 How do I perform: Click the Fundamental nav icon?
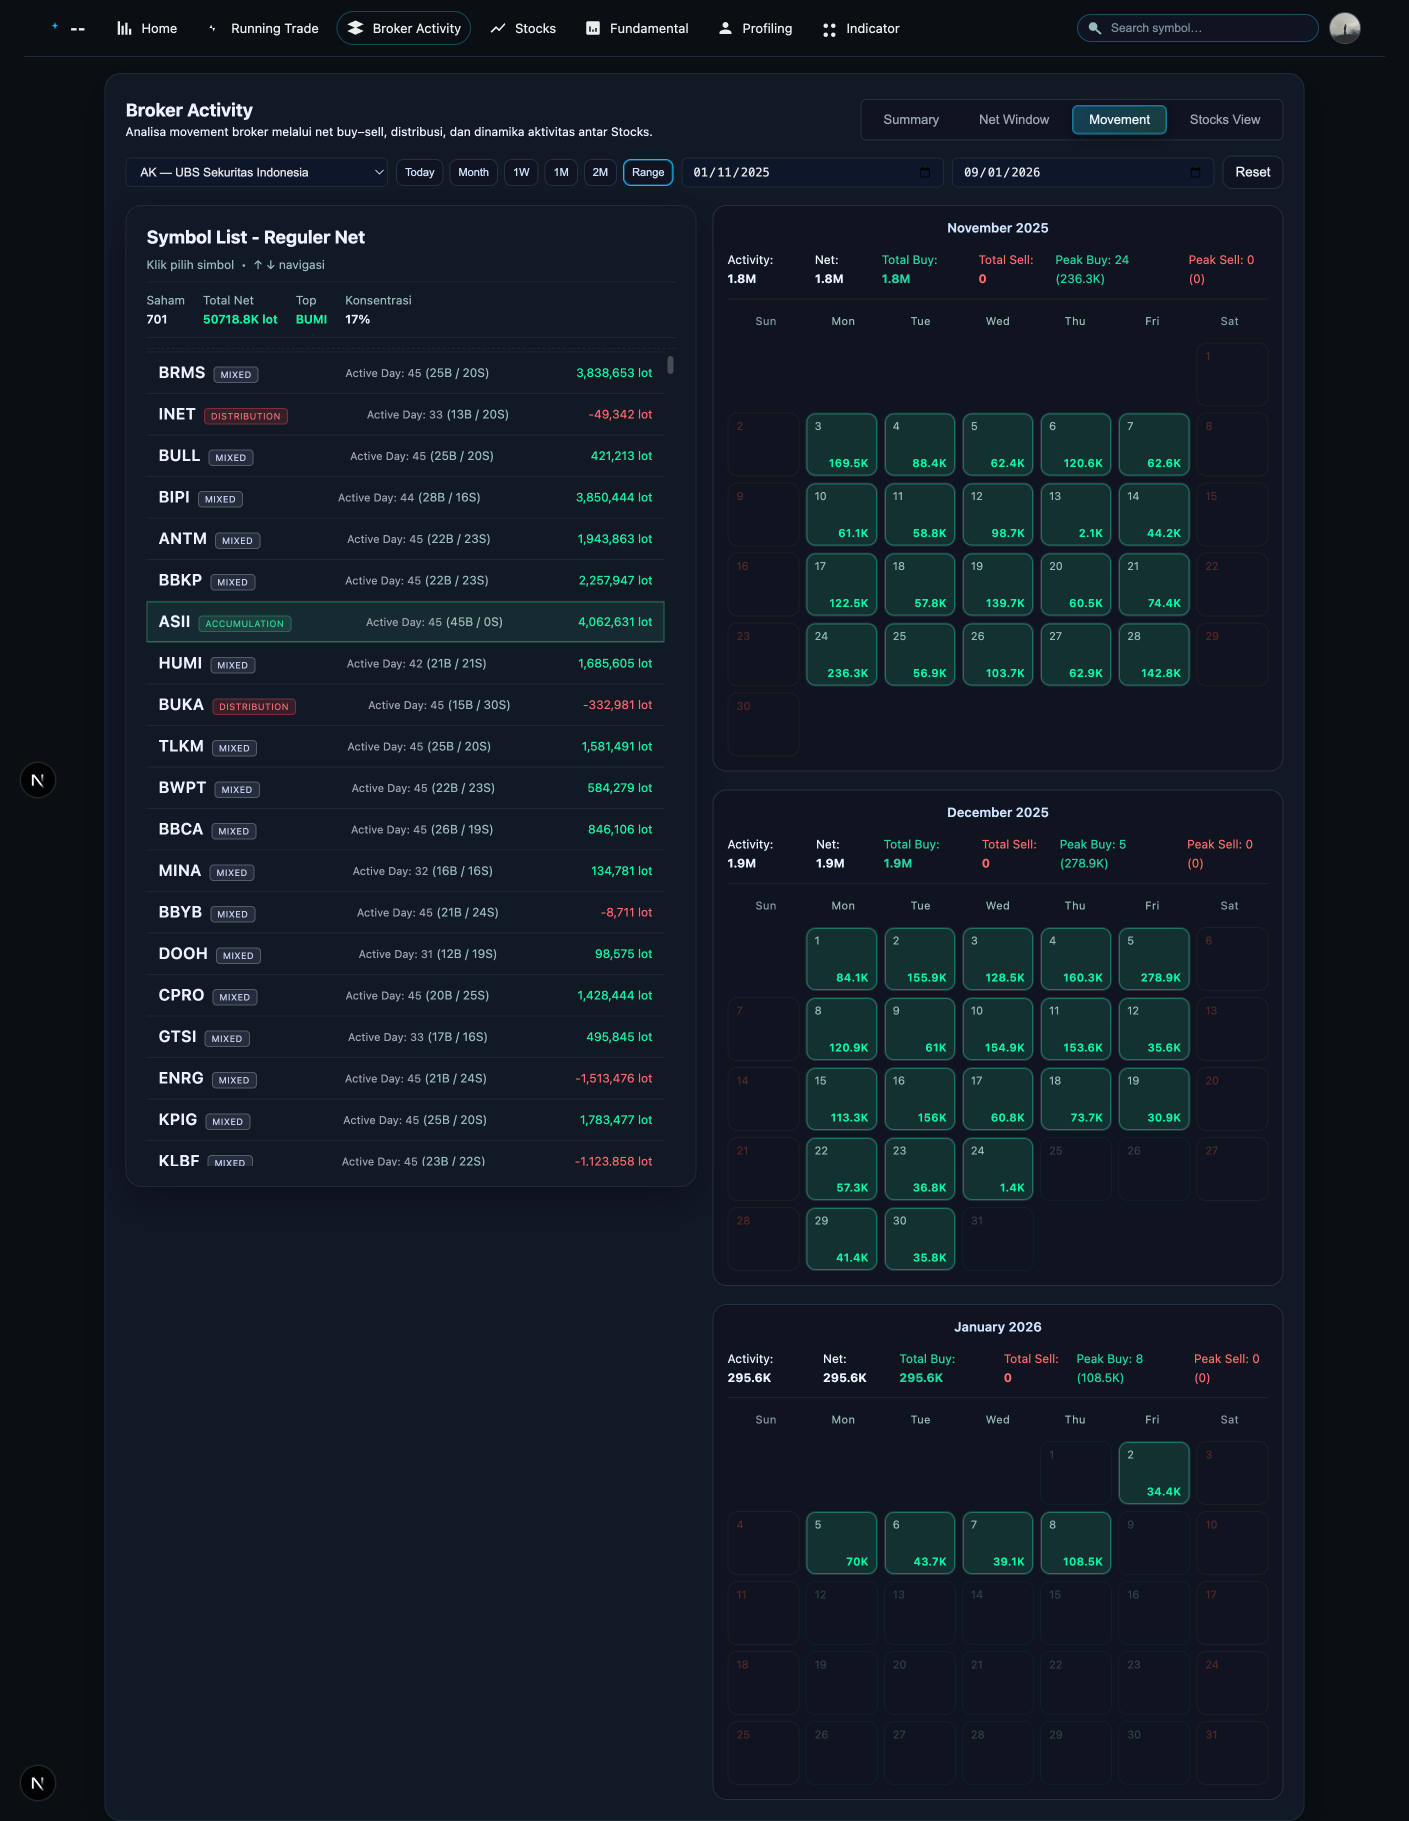(593, 29)
